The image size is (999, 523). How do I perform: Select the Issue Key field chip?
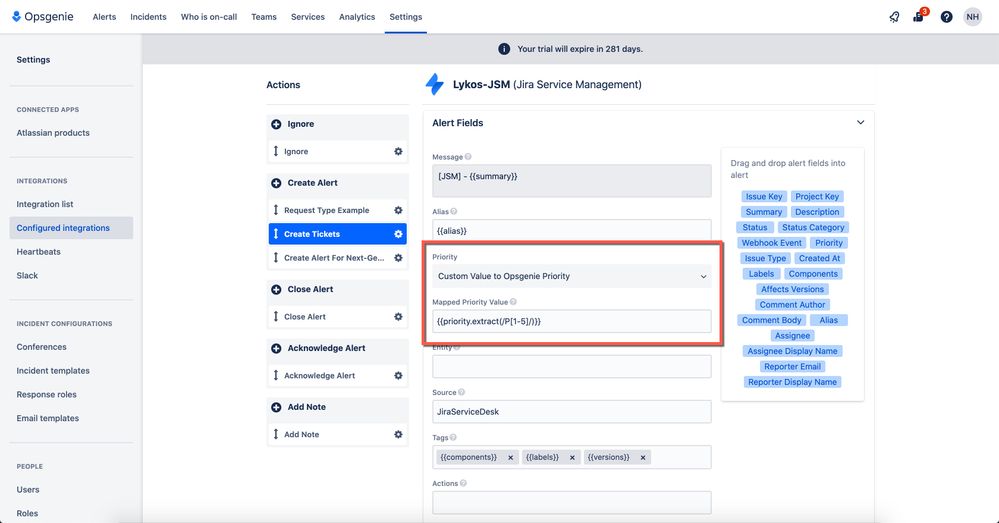(x=764, y=197)
